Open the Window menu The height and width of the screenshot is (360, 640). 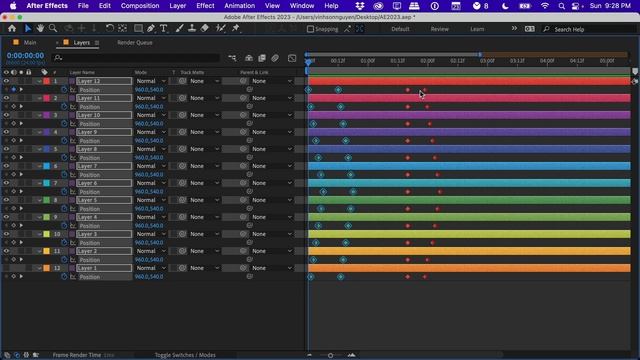(302, 6)
